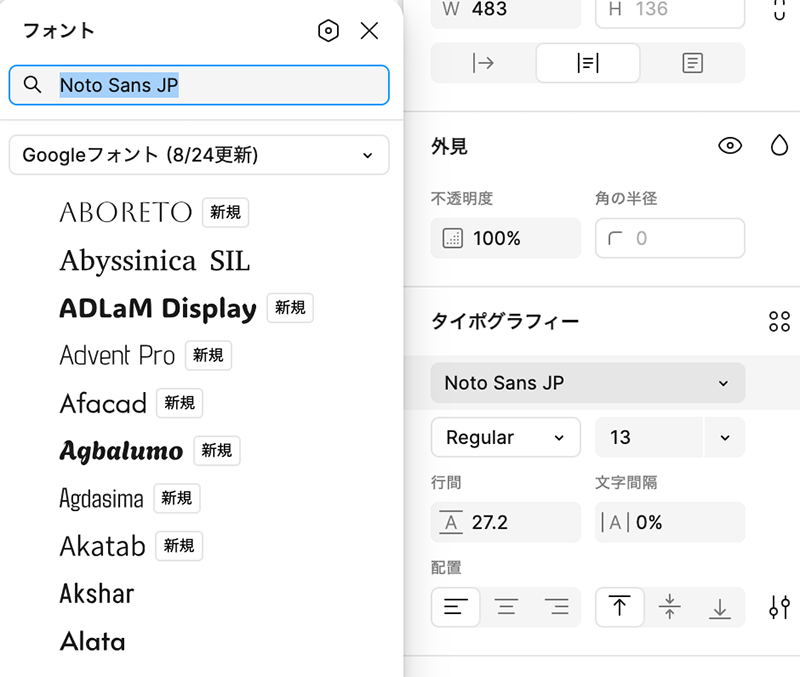Select the Akatab font
Image resolution: width=800 pixels, height=677 pixels.
[102, 546]
